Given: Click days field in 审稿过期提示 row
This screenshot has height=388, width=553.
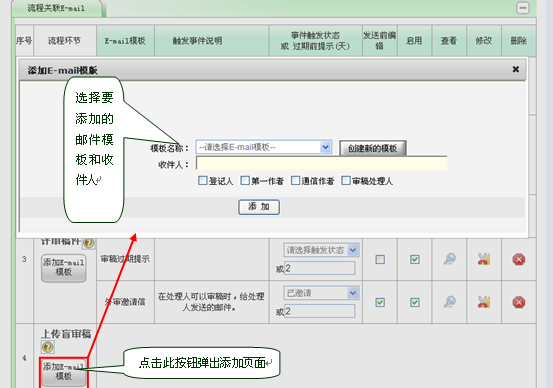Looking at the screenshot, I should pyautogui.click(x=320, y=268).
